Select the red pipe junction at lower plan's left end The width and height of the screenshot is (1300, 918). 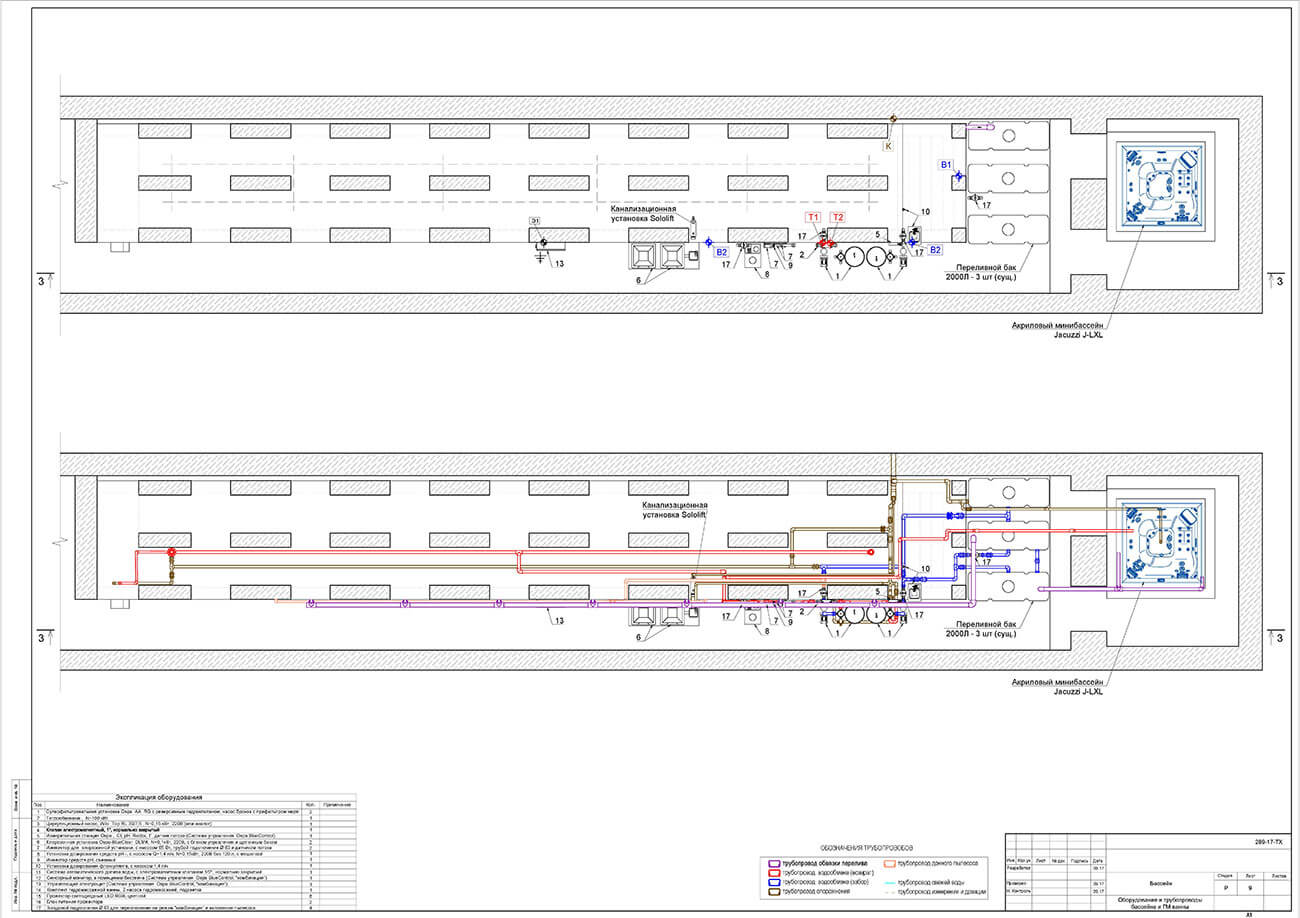coord(171,551)
